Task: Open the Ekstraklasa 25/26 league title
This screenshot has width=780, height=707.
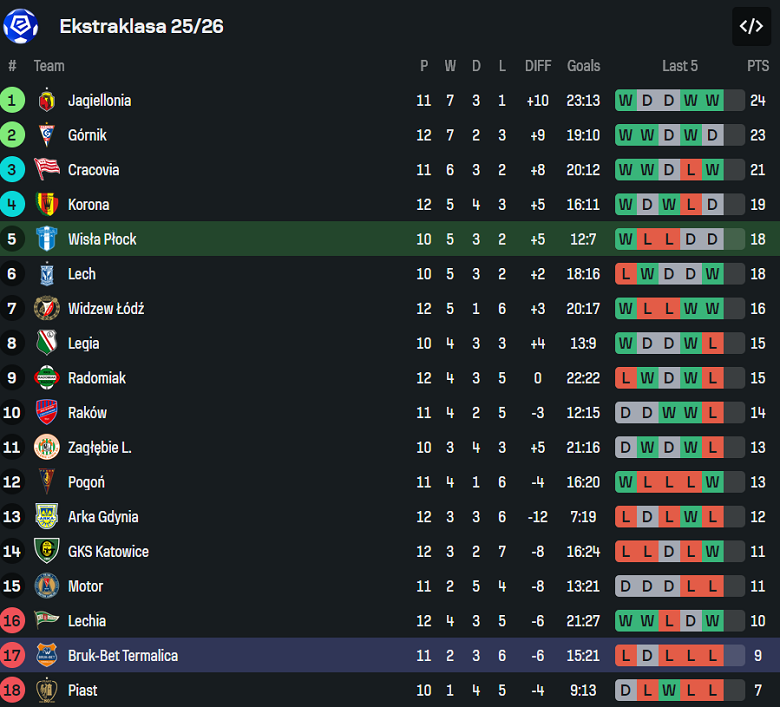Action: [x=141, y=26]
